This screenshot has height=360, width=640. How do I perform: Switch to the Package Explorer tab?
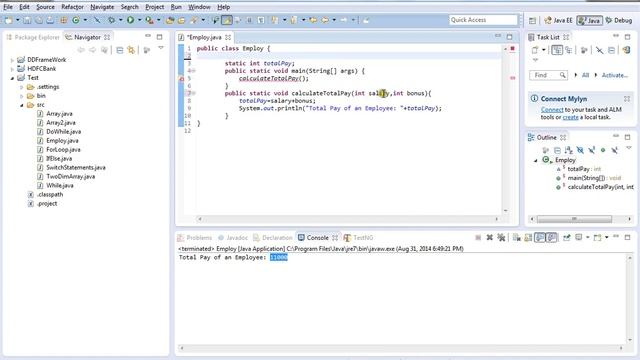33,37
